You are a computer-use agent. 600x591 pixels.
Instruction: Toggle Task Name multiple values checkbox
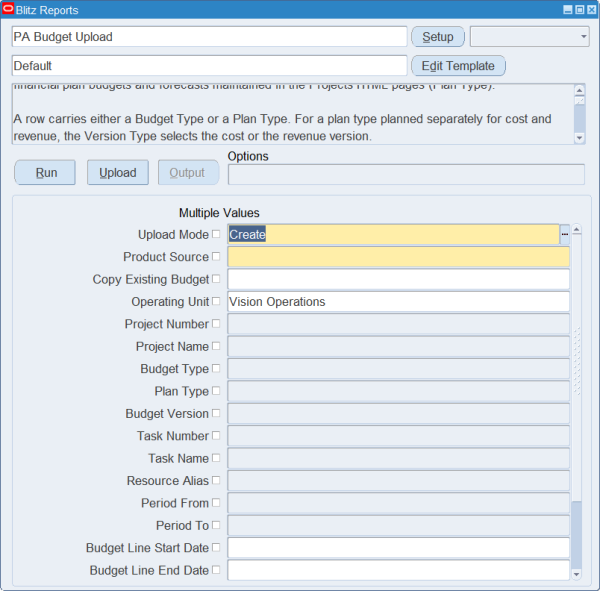216,457
